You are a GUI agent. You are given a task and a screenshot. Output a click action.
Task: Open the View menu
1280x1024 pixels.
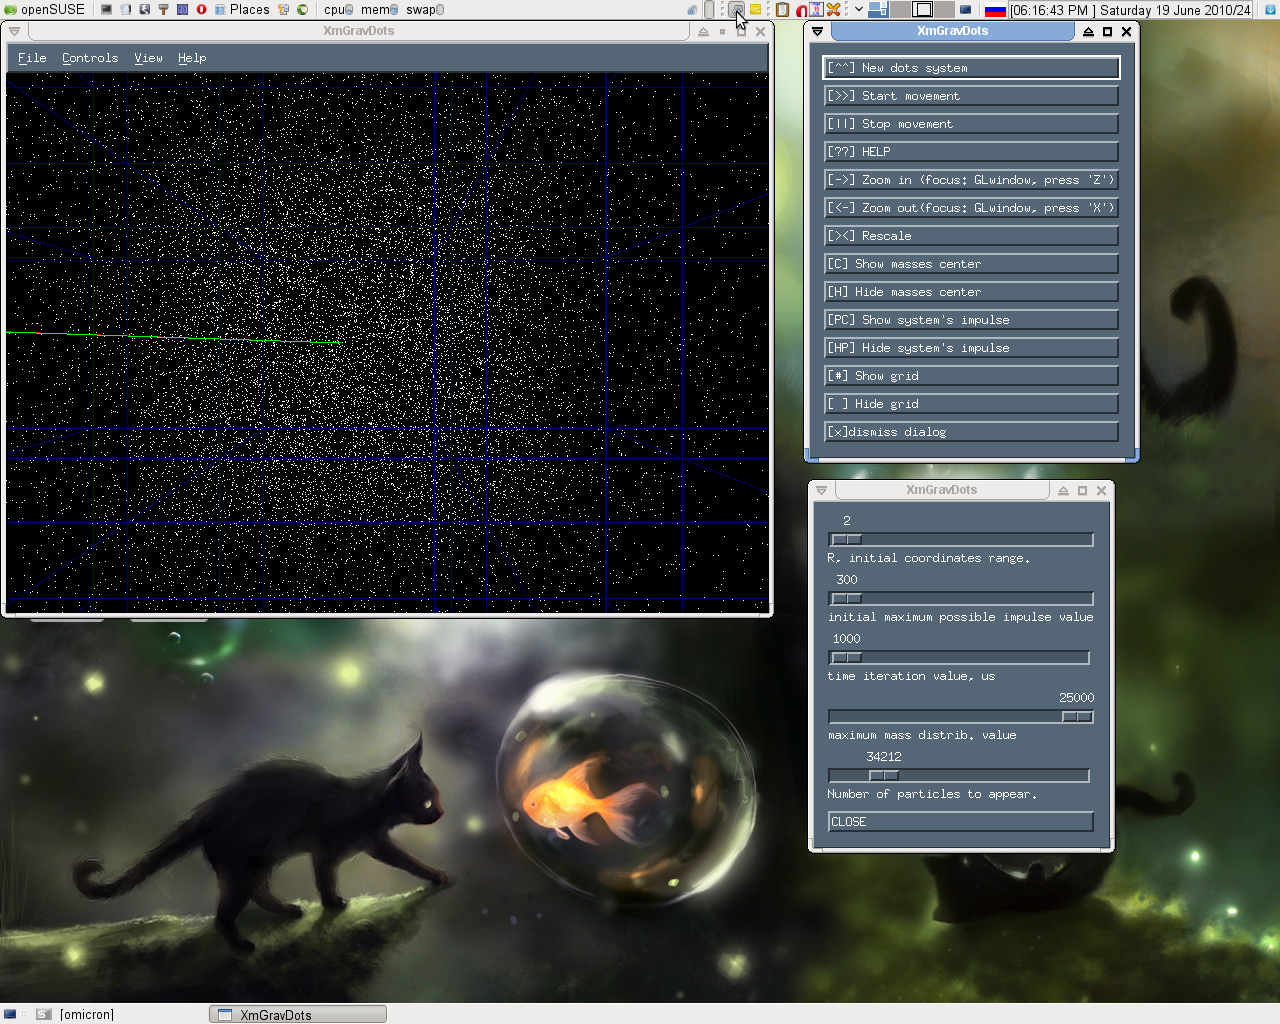(x=148, y=58)
